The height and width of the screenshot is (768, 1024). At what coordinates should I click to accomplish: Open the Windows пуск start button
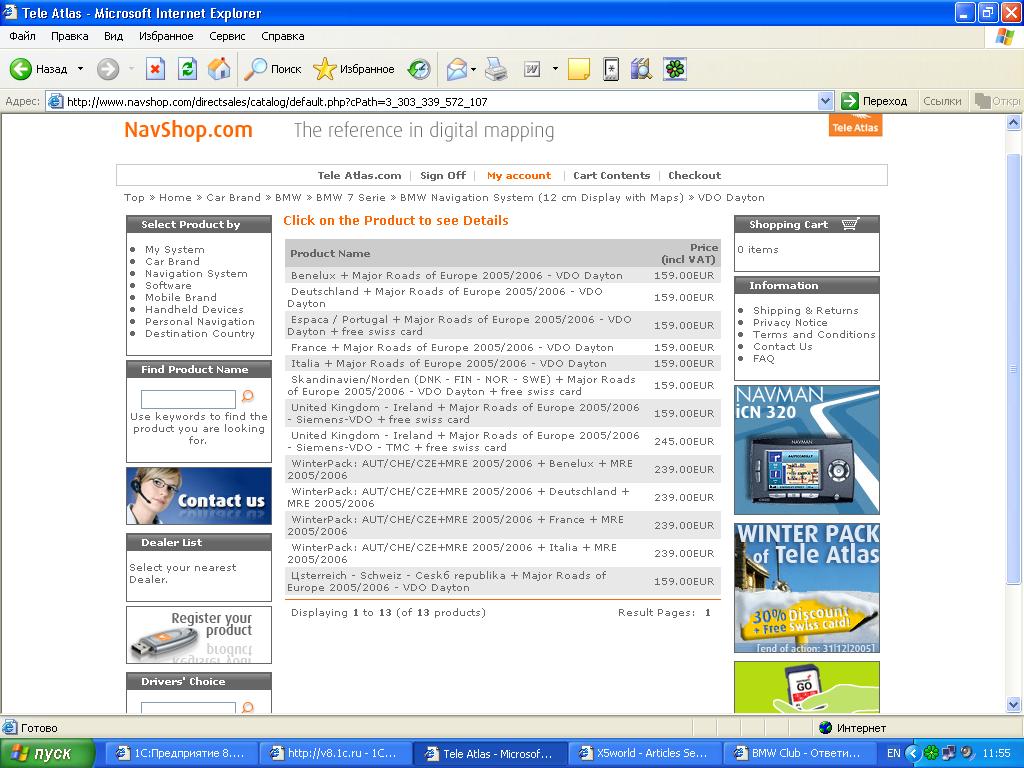coord(48,753)
